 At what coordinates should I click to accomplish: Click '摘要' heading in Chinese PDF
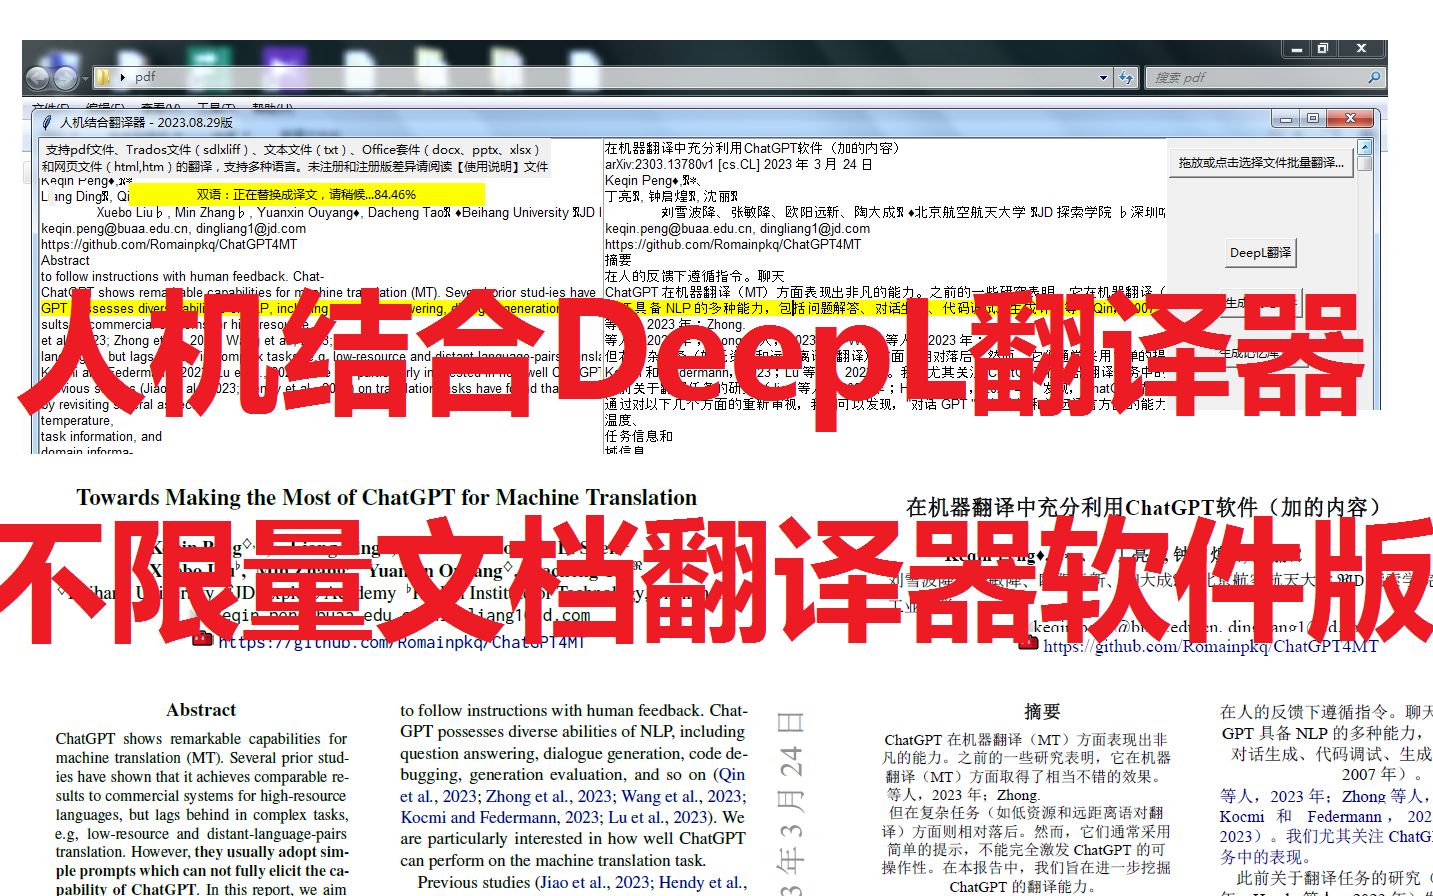click(x=1042, y=711)
